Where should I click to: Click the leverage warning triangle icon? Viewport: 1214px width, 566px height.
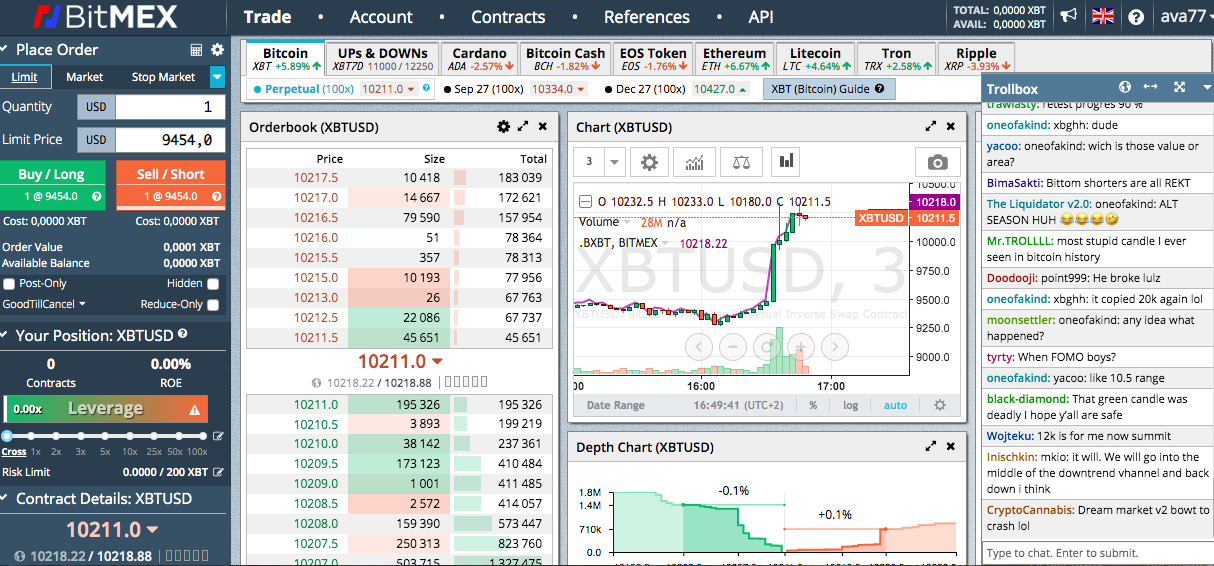point(195,409)
